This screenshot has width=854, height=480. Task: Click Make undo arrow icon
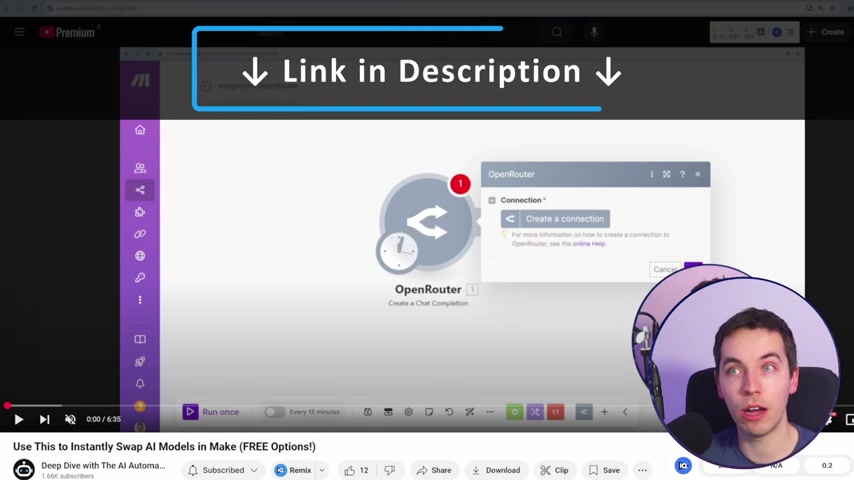449,412
